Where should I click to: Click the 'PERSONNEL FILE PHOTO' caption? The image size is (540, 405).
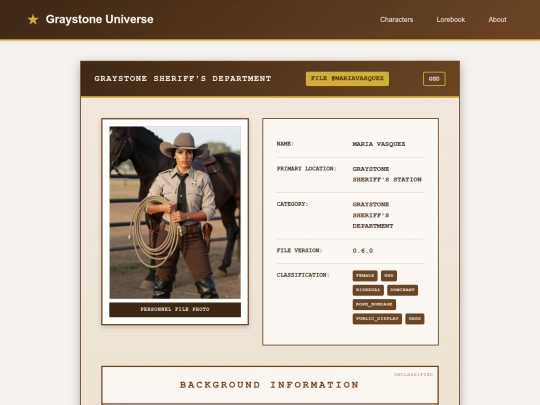point(175,309)
